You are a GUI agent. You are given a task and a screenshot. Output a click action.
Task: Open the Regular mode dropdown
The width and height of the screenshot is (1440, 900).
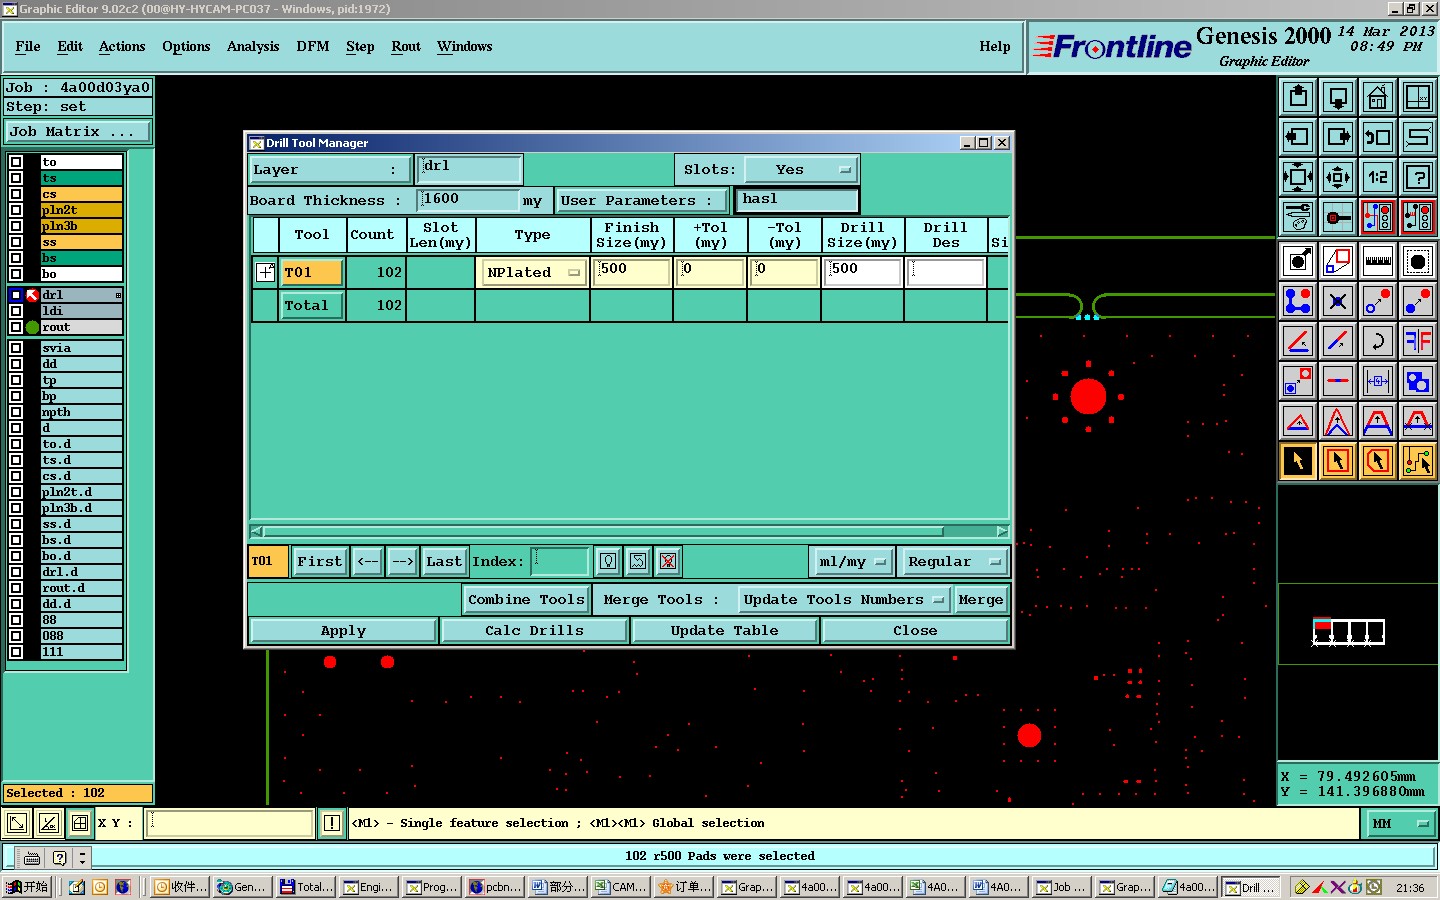(953, 561)
